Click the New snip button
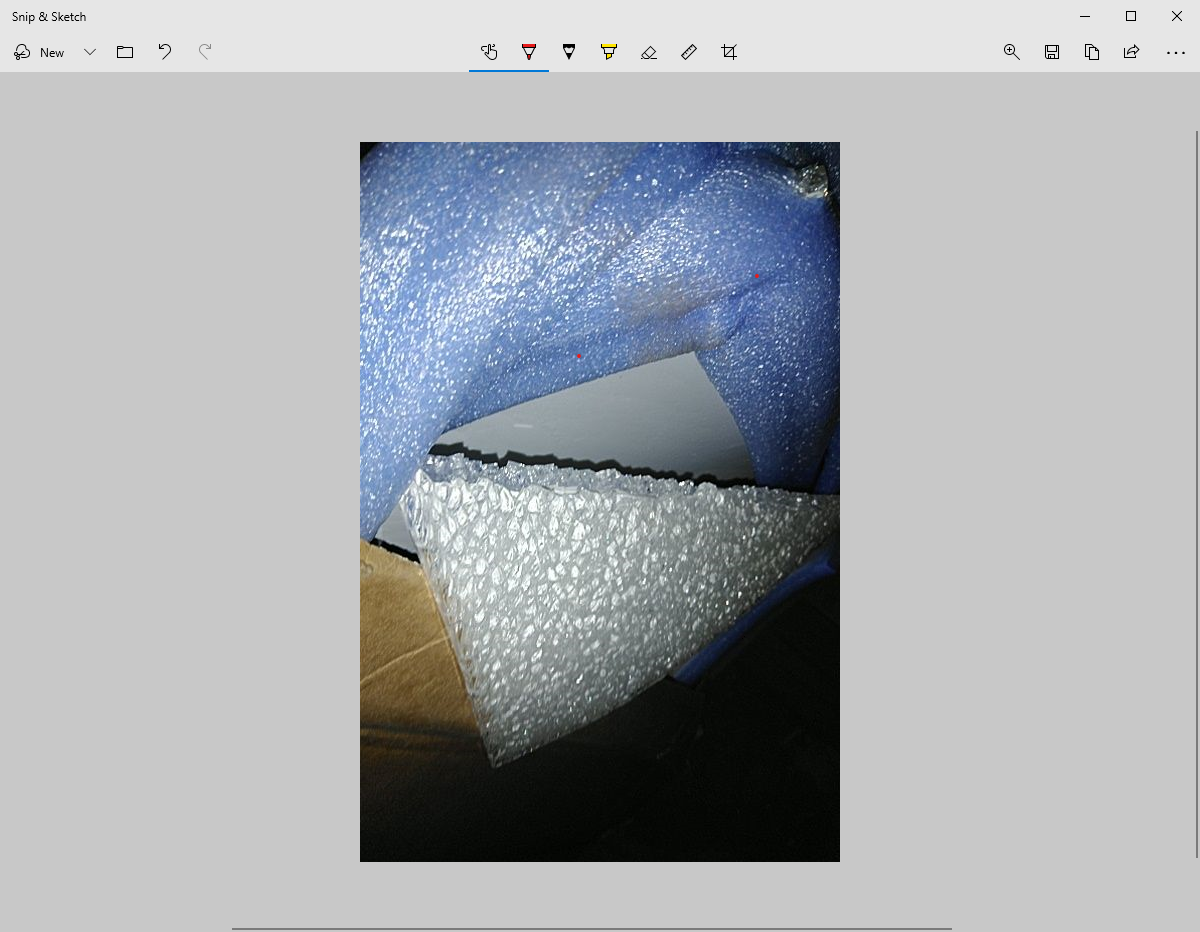The height and width of the screenshot is (932, 1200). [40, 52]
